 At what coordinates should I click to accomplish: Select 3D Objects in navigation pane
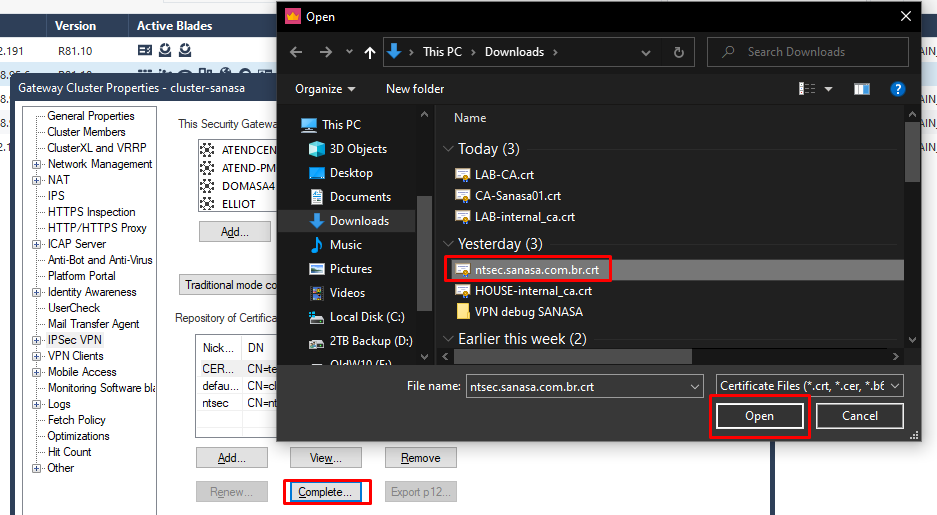point(358,149)
